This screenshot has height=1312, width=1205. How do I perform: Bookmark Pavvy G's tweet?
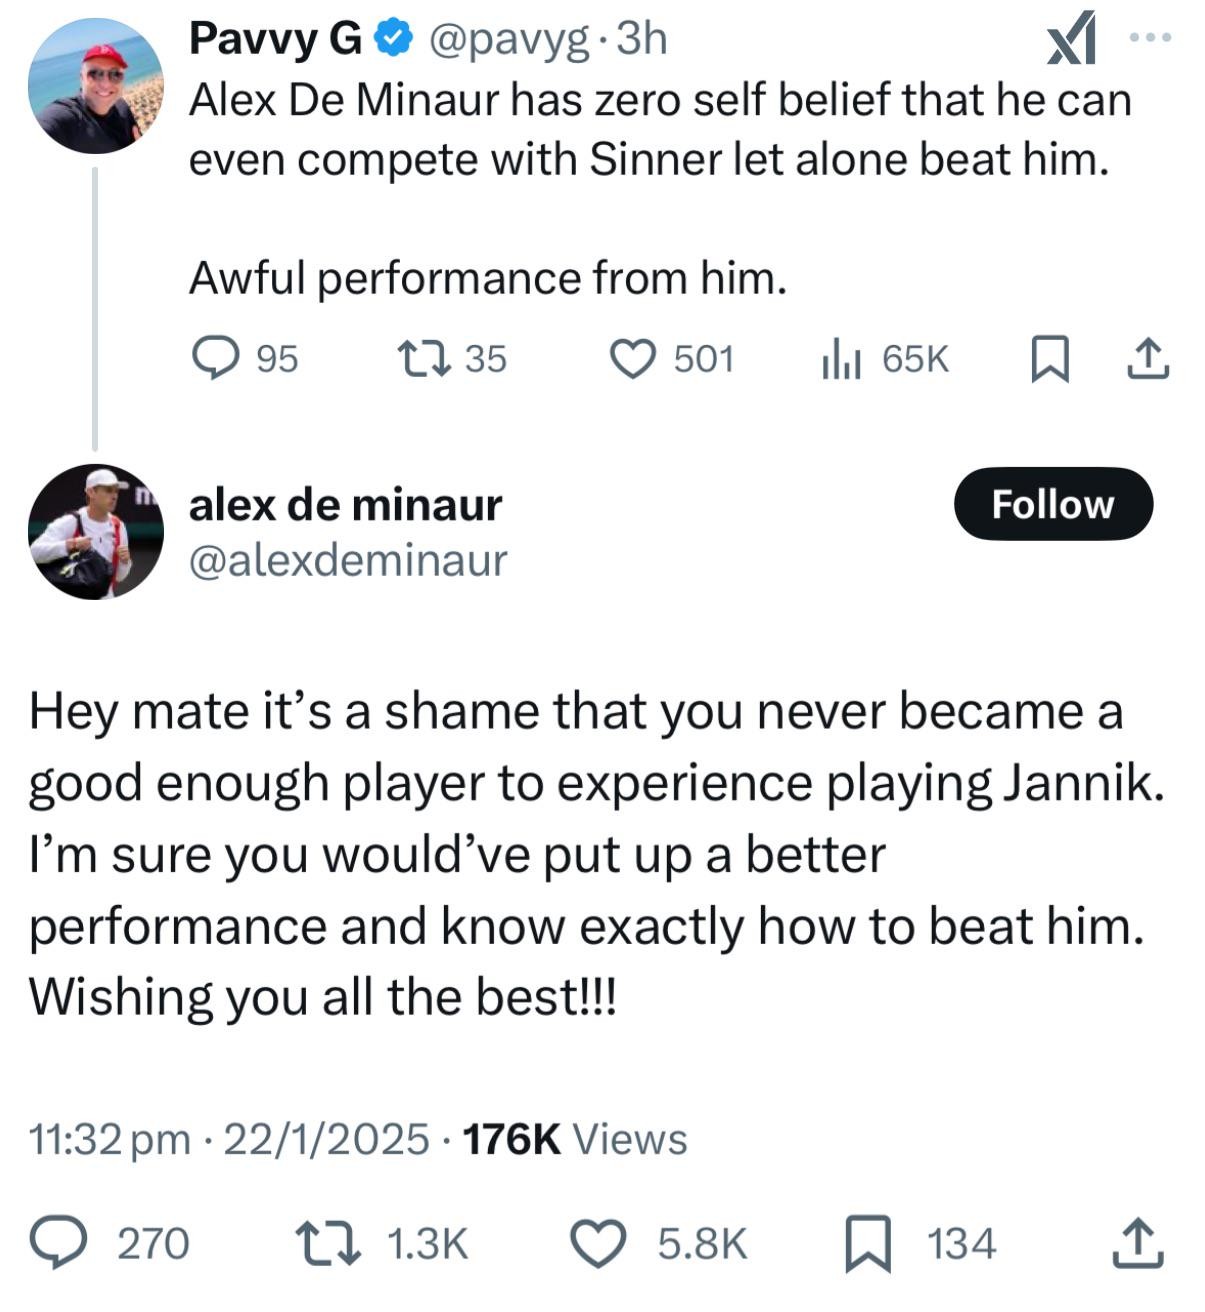(1050, 358)
